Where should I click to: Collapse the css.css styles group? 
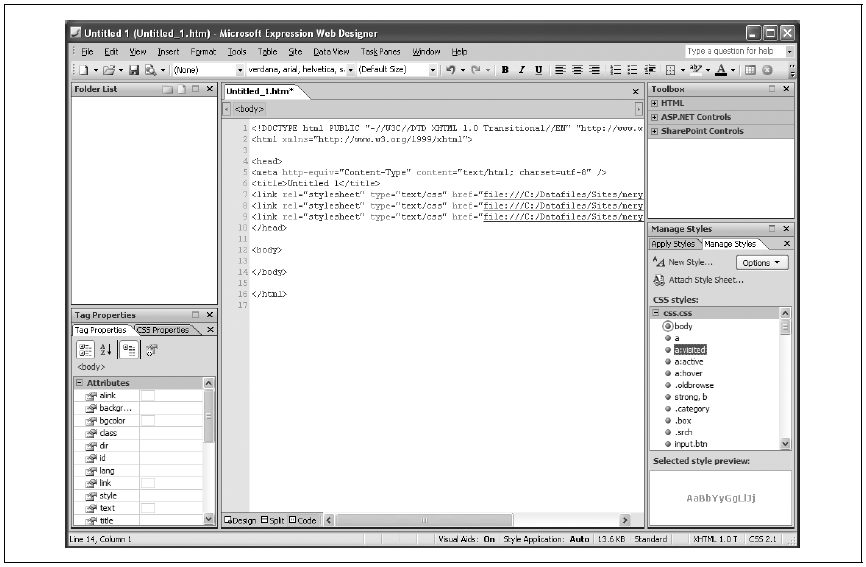pyautogui.click(x=656, y=313)
